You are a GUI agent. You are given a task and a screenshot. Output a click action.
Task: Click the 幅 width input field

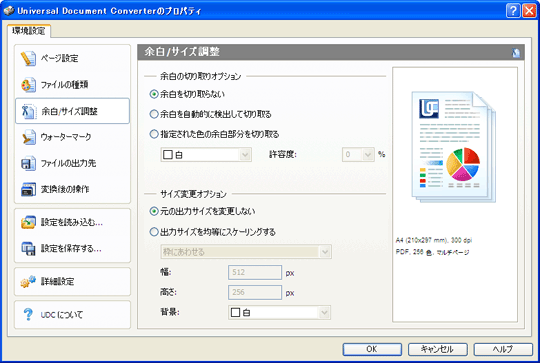tap(255, 272)
